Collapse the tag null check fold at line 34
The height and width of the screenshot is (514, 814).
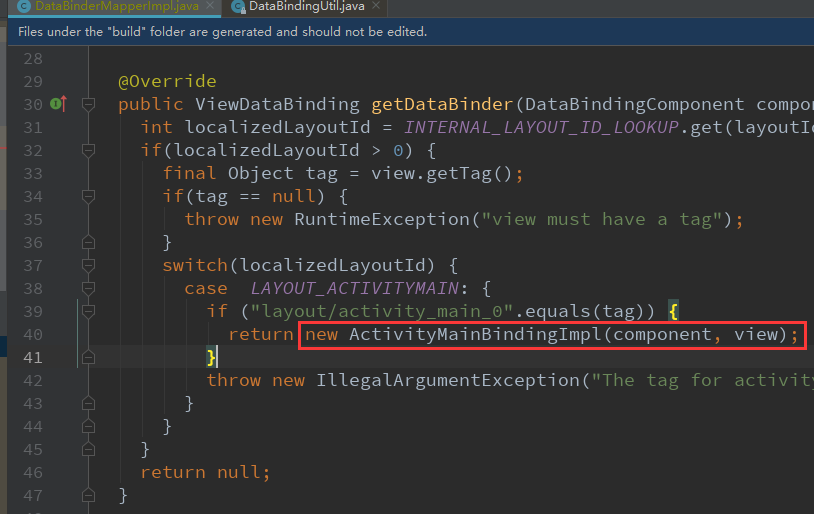pyautogui.click(x=88, y=196)
